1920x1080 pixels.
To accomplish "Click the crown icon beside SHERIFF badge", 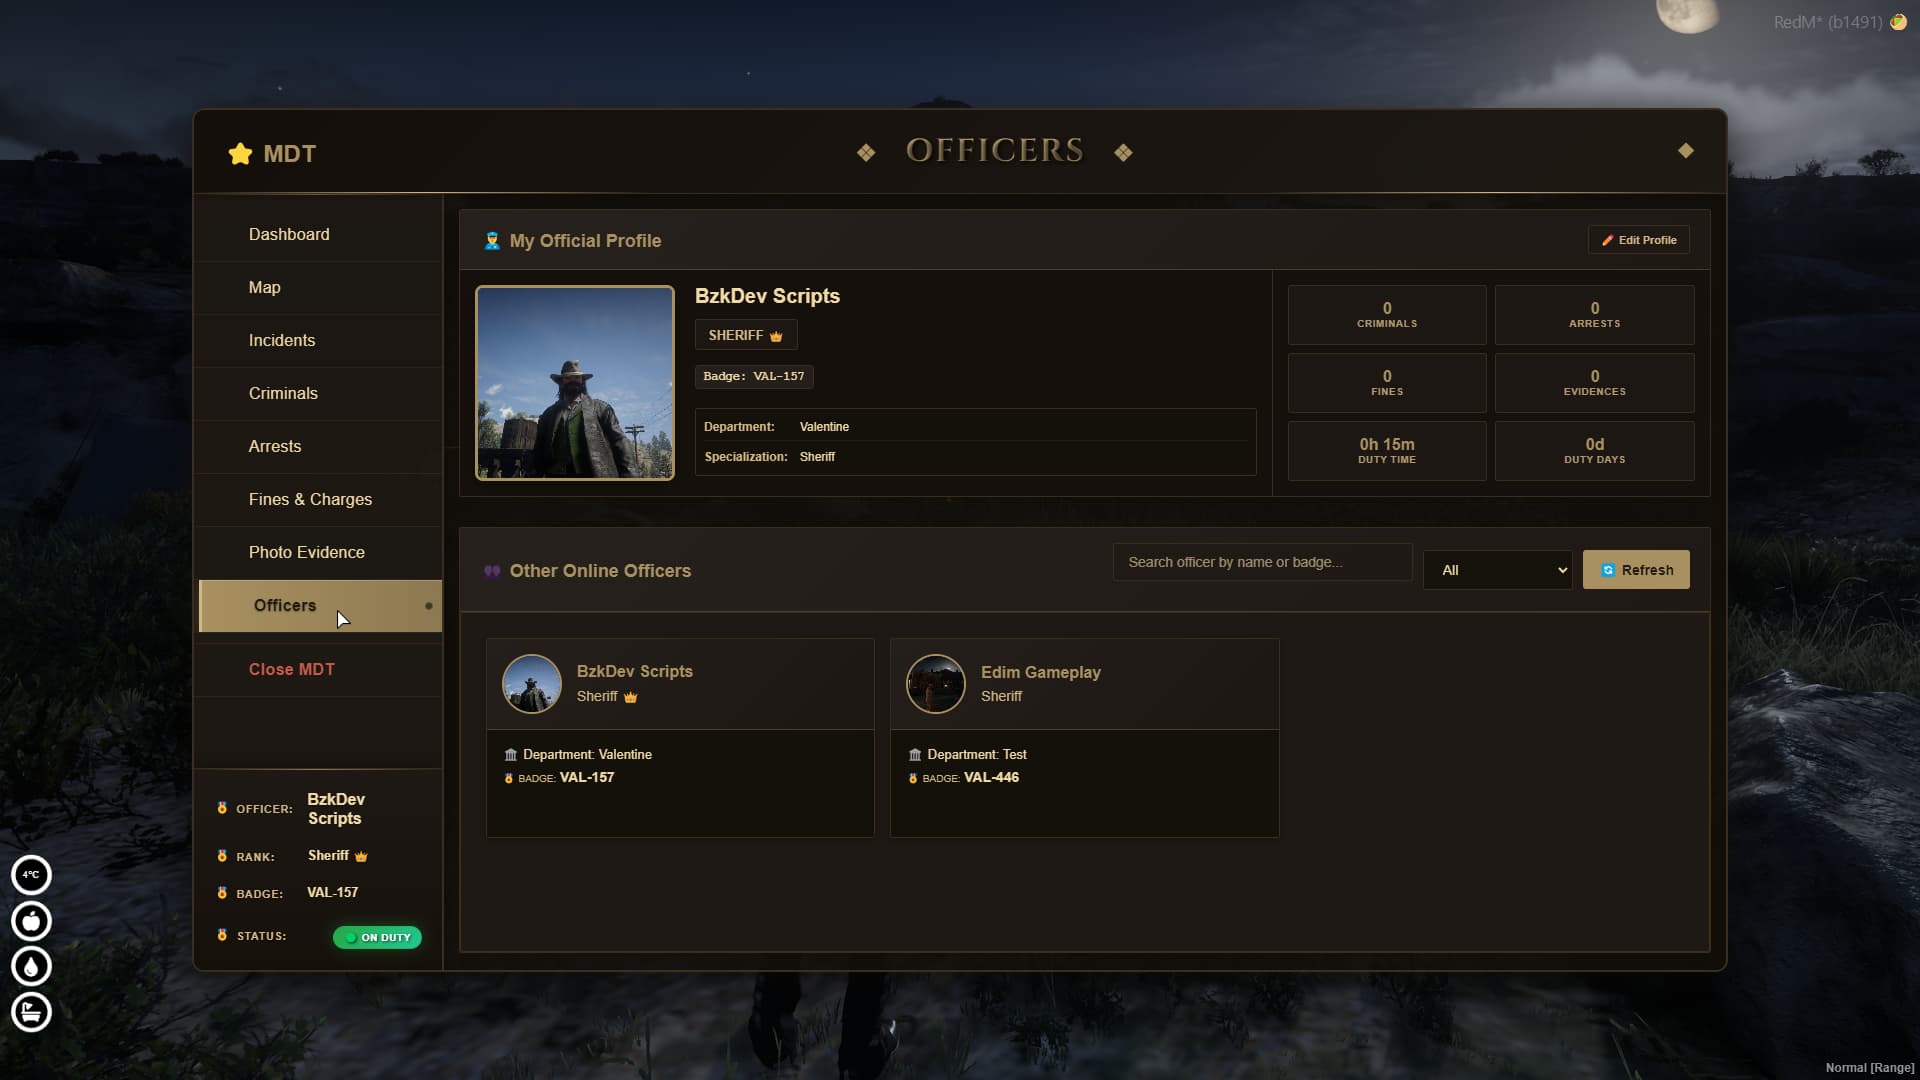I will click(776, 336).
